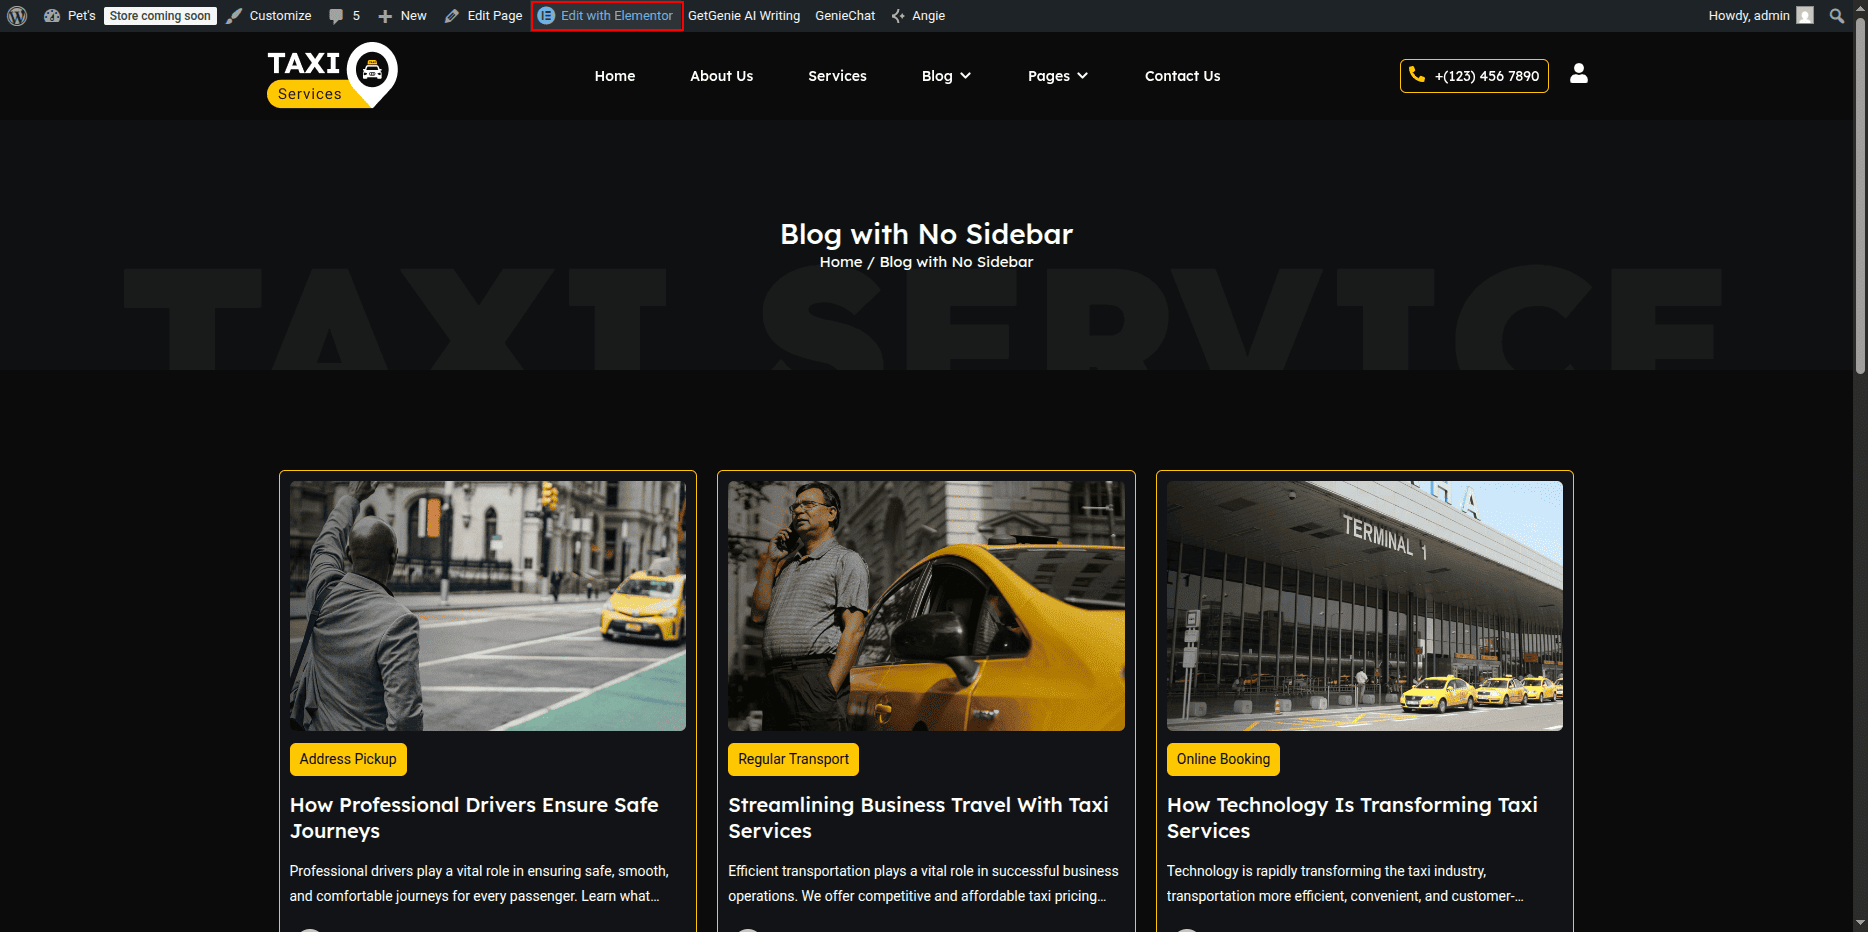Click the Online Booking category tag
This screenshot has height=932, width=1868.
1223,759
